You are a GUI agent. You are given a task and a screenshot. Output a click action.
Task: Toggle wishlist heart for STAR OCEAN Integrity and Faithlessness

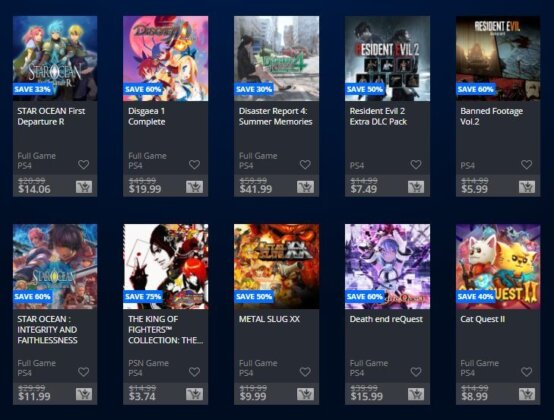pos(83,372)
